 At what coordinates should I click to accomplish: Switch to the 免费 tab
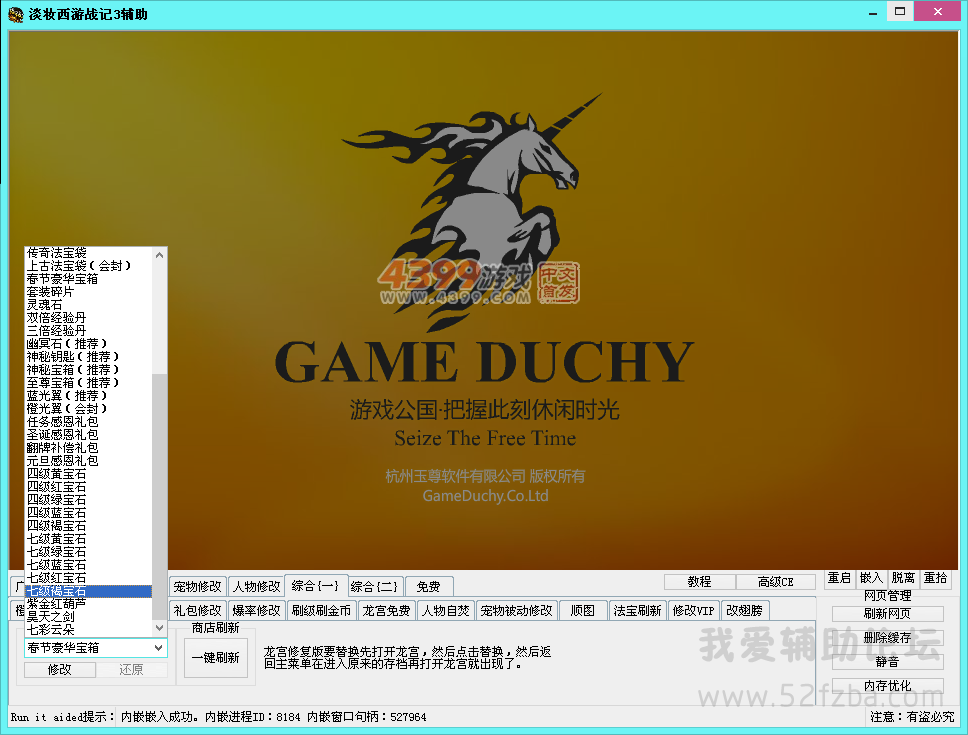428,586
